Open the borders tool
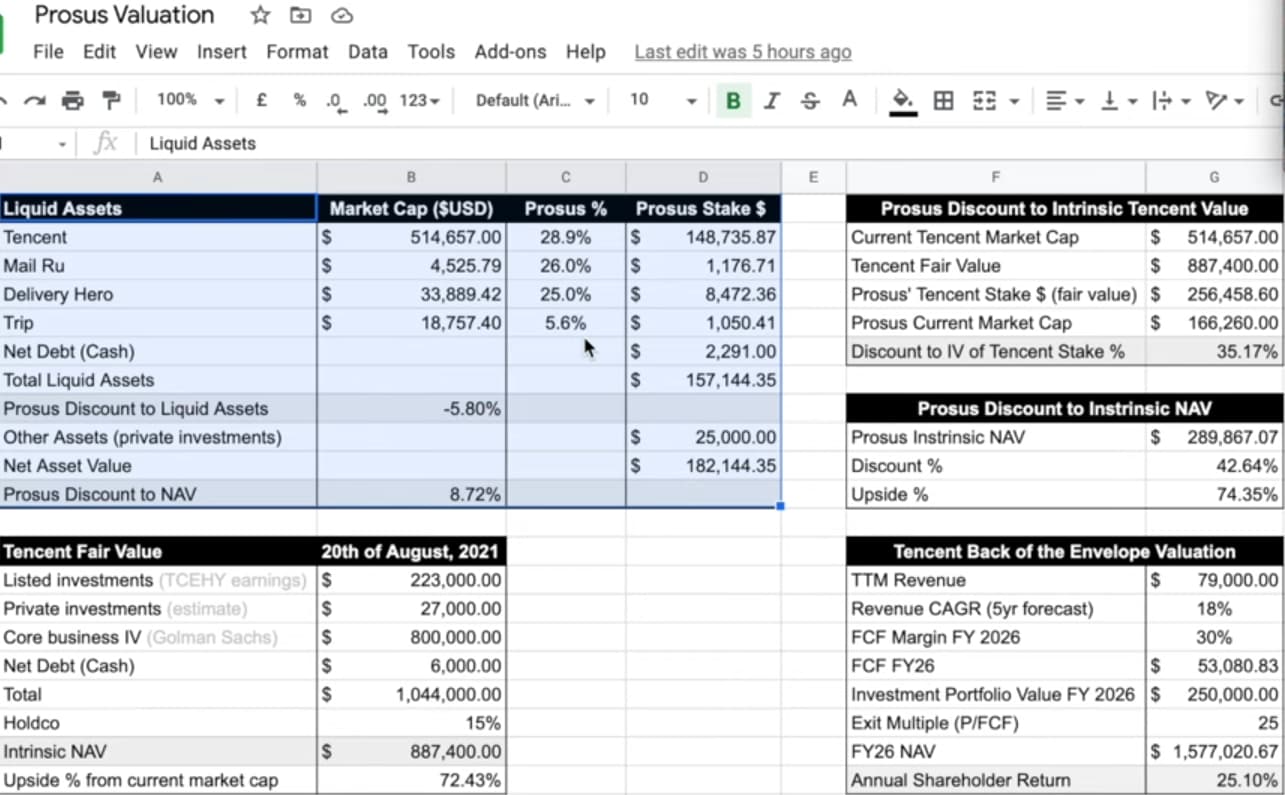 (x=943, y=100)
